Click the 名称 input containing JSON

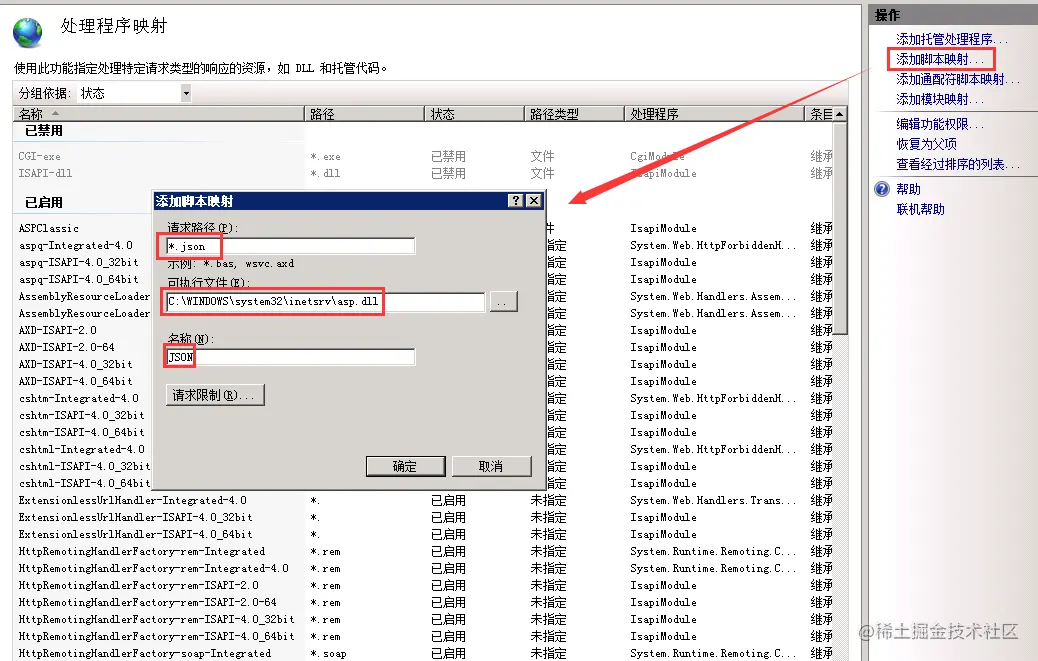point(290,357)
